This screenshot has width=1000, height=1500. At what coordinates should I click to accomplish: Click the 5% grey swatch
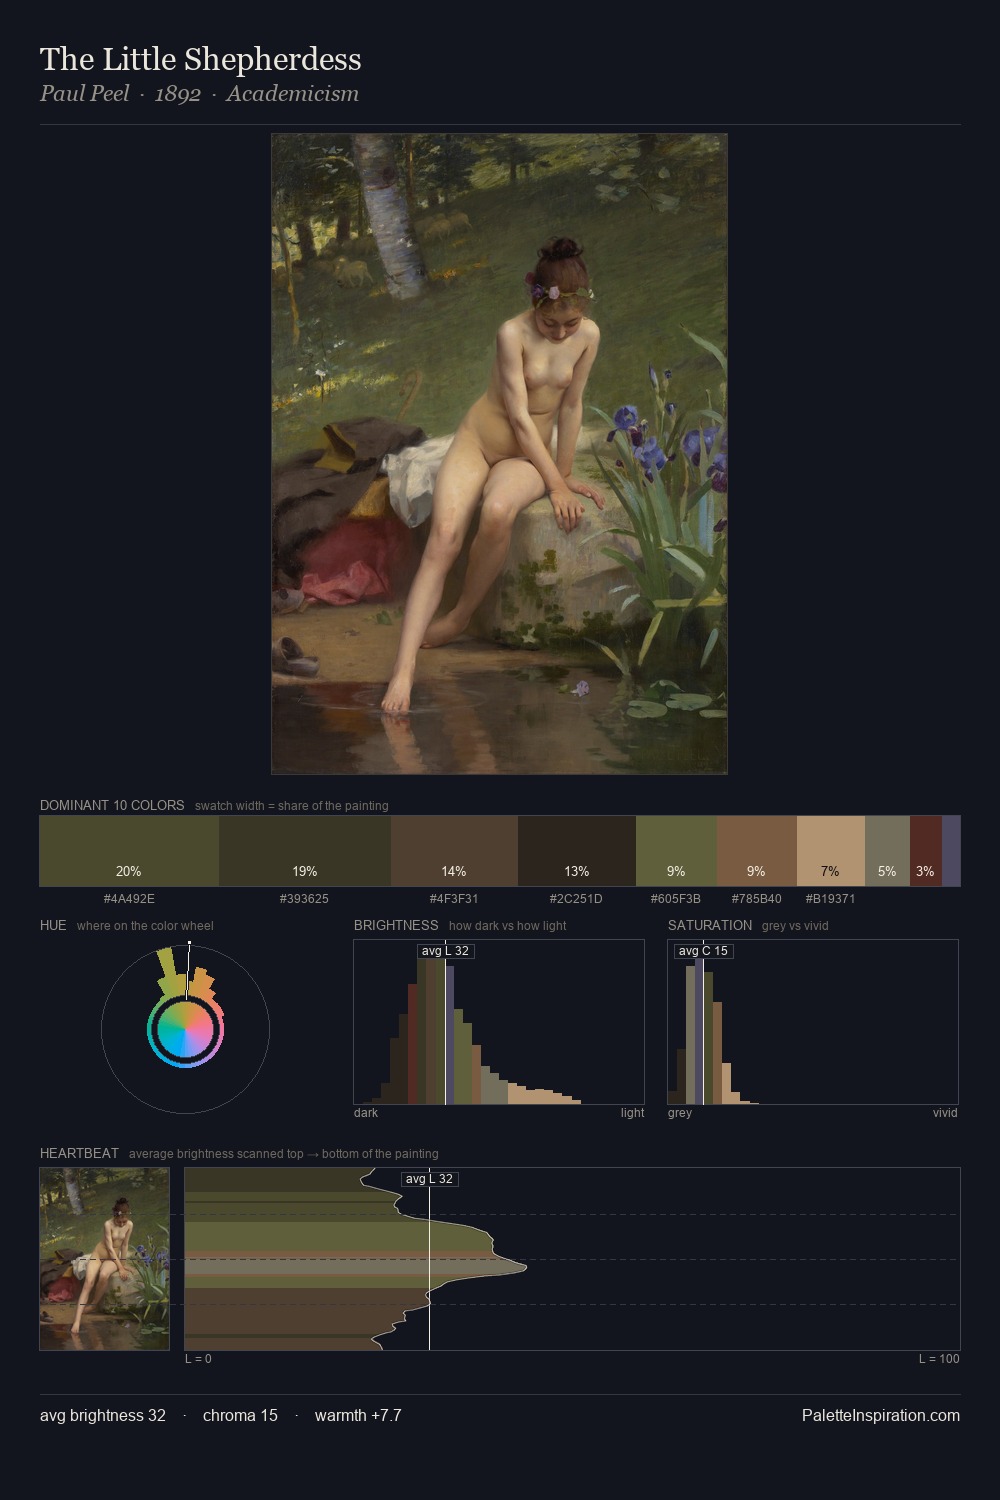887,851
